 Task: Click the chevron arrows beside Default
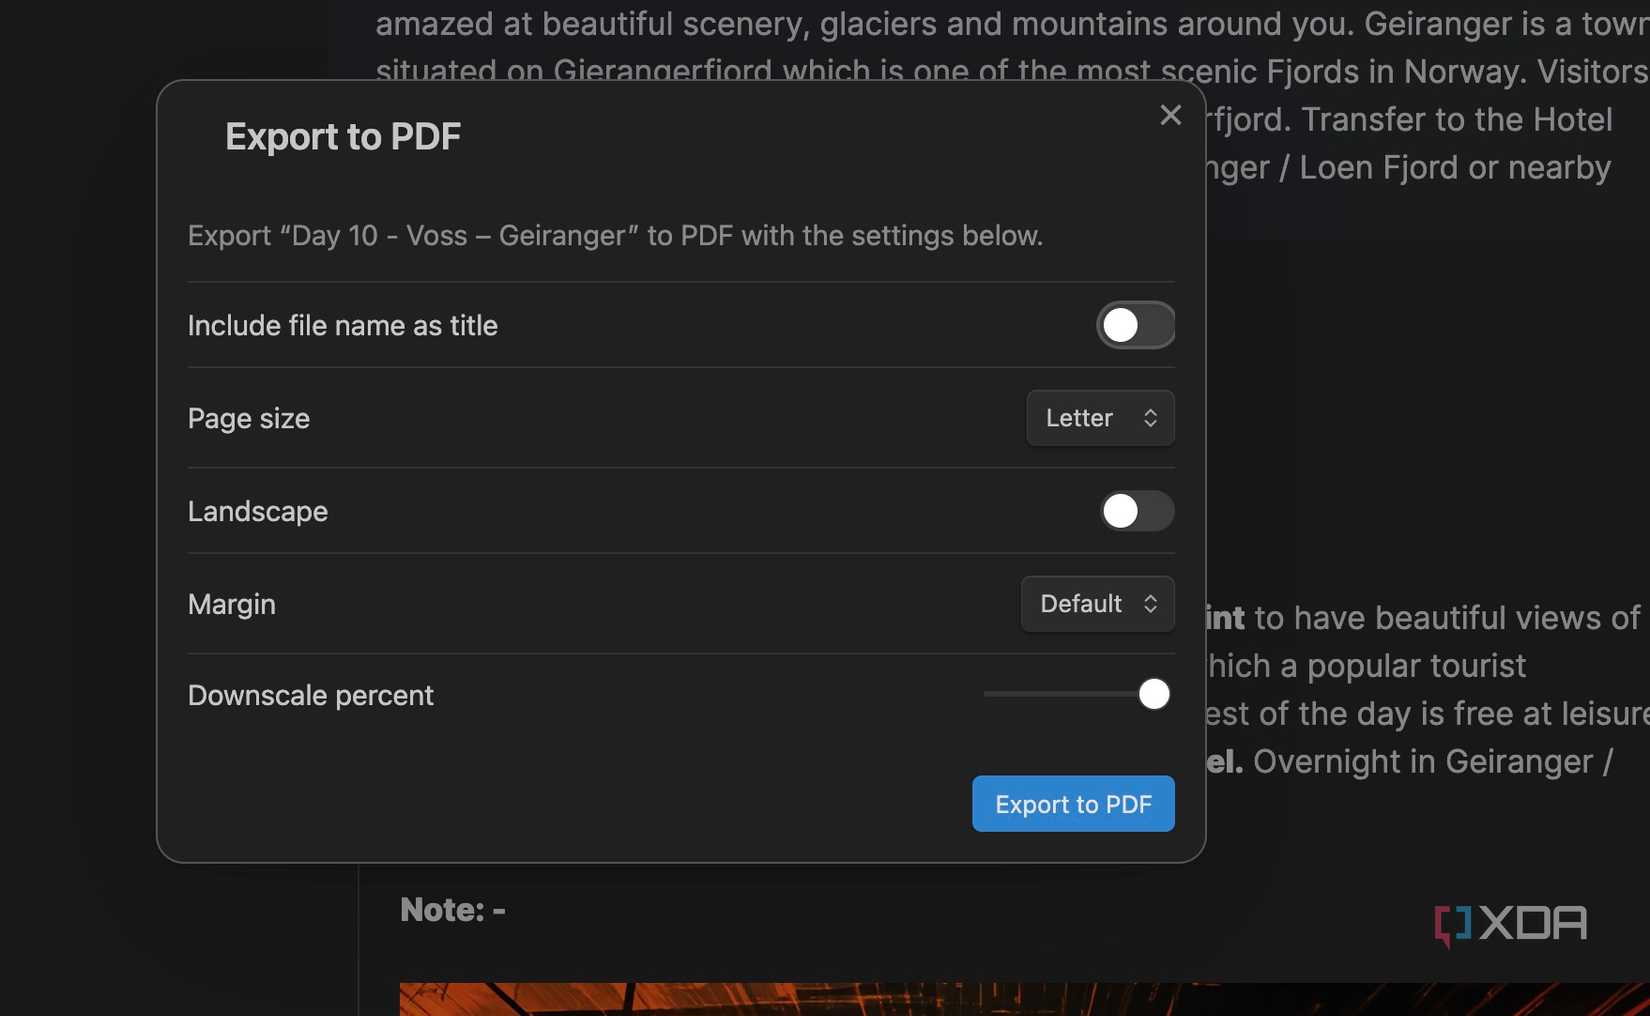[x=1150, y=604]
